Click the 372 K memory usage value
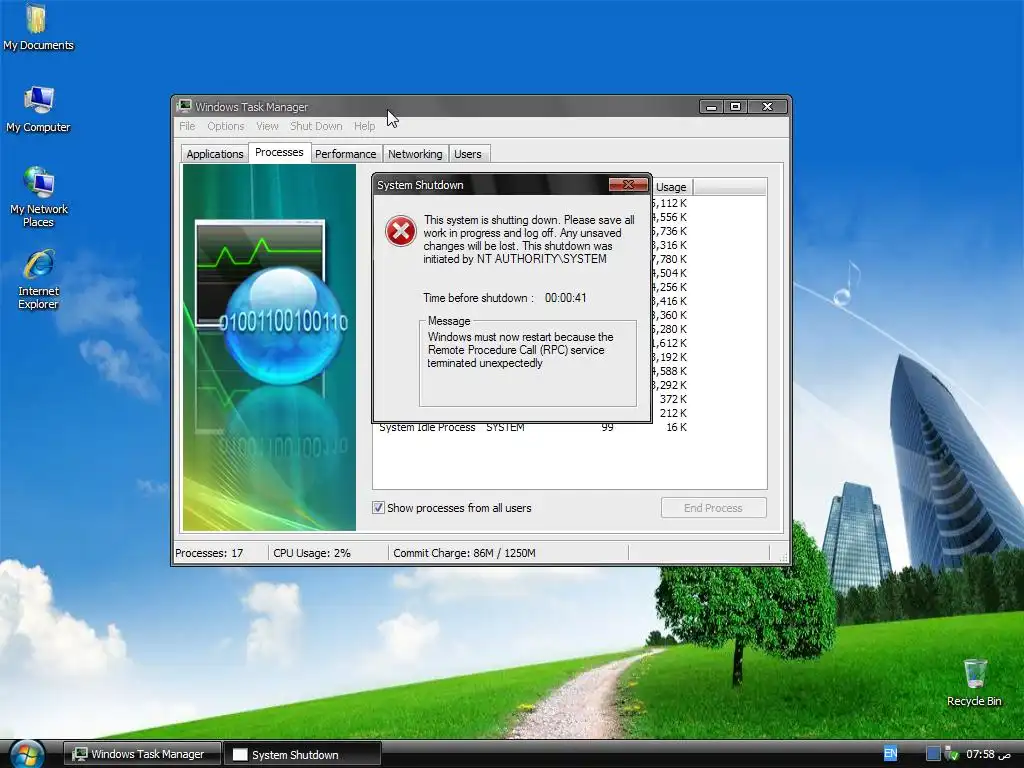Screen dimensions: 1024x768 (x=673, y=399)
